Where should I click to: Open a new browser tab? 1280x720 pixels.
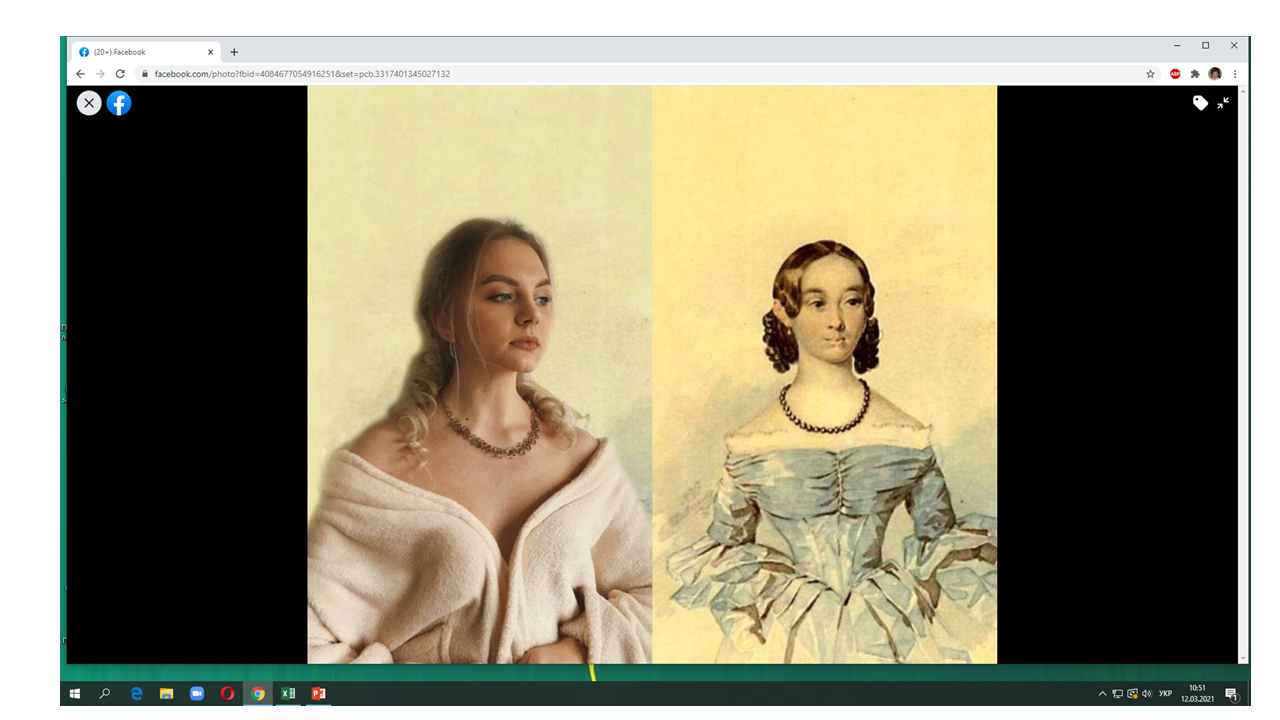point(234,52)
